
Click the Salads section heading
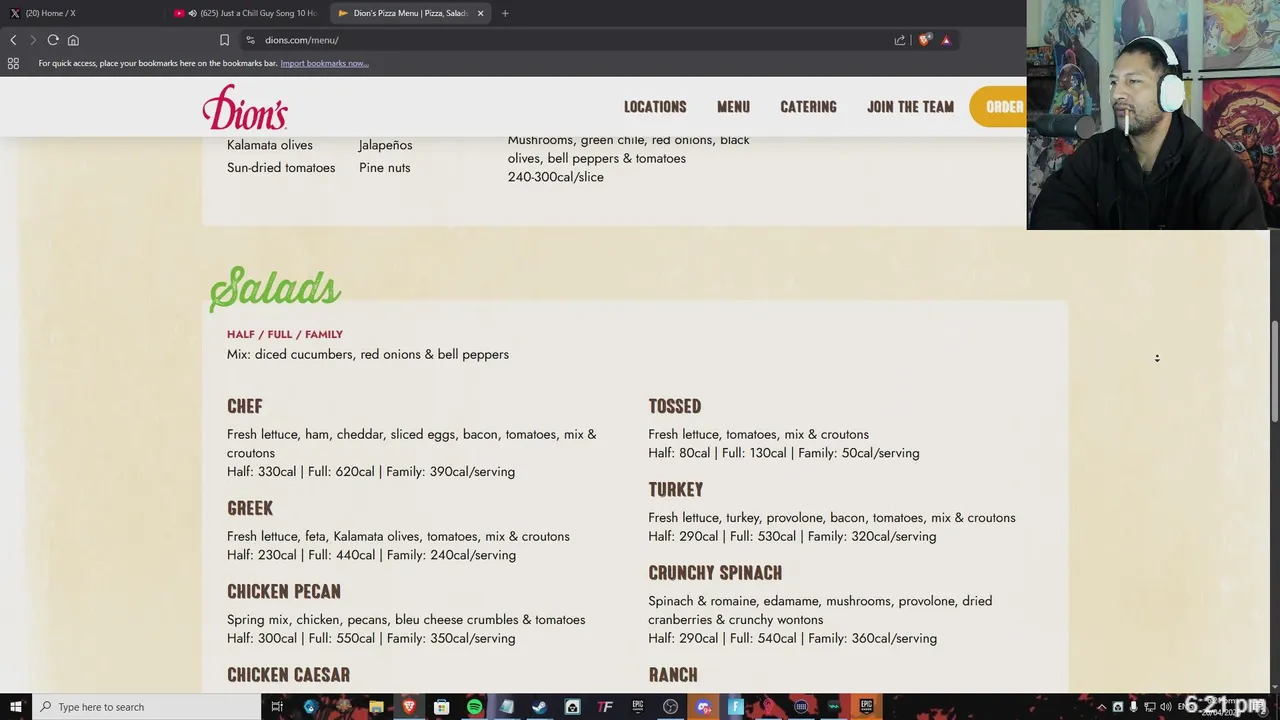[275, 288]
